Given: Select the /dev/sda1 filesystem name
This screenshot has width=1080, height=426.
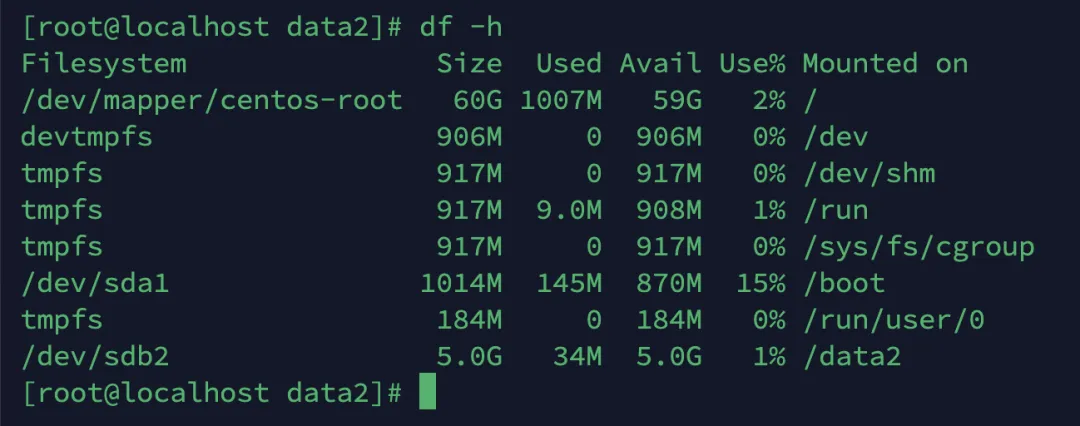Looking at the screenshot, I should pyautogui.click(x=95, y=283).
